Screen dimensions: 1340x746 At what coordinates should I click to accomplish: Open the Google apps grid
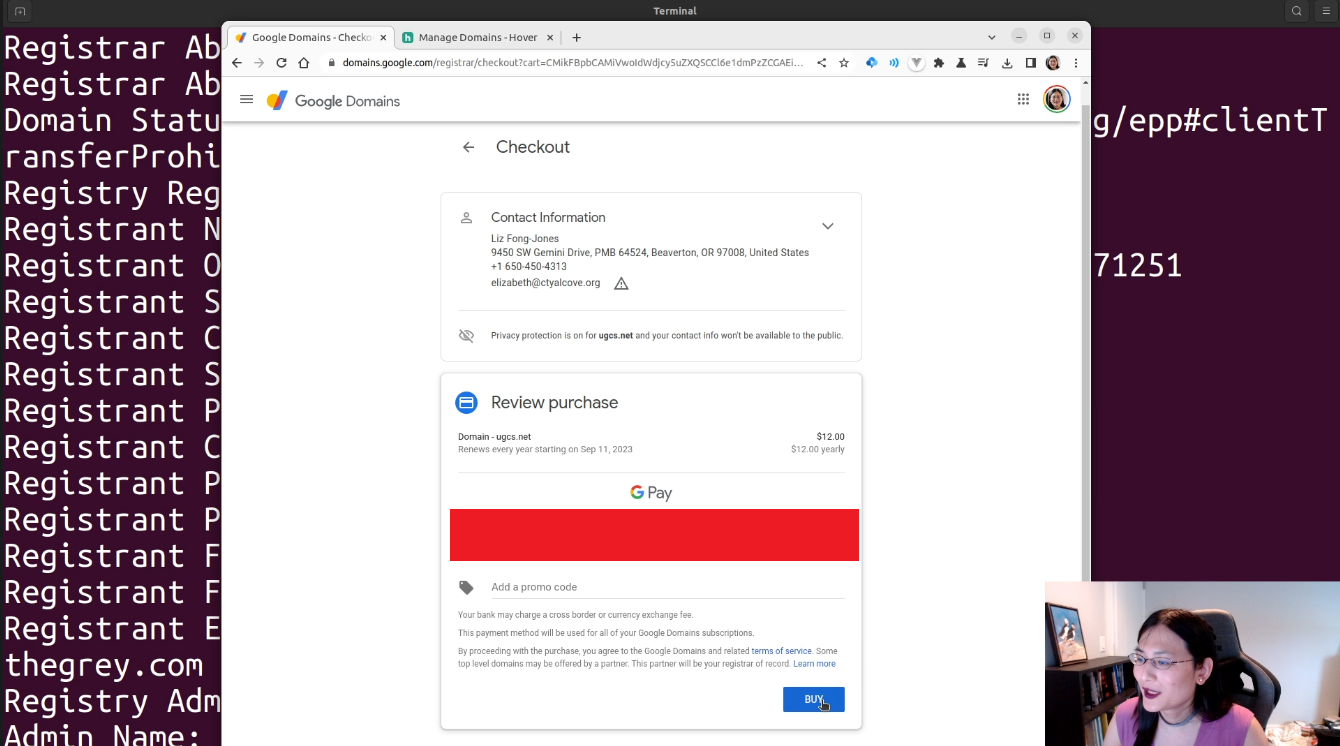1023,99
